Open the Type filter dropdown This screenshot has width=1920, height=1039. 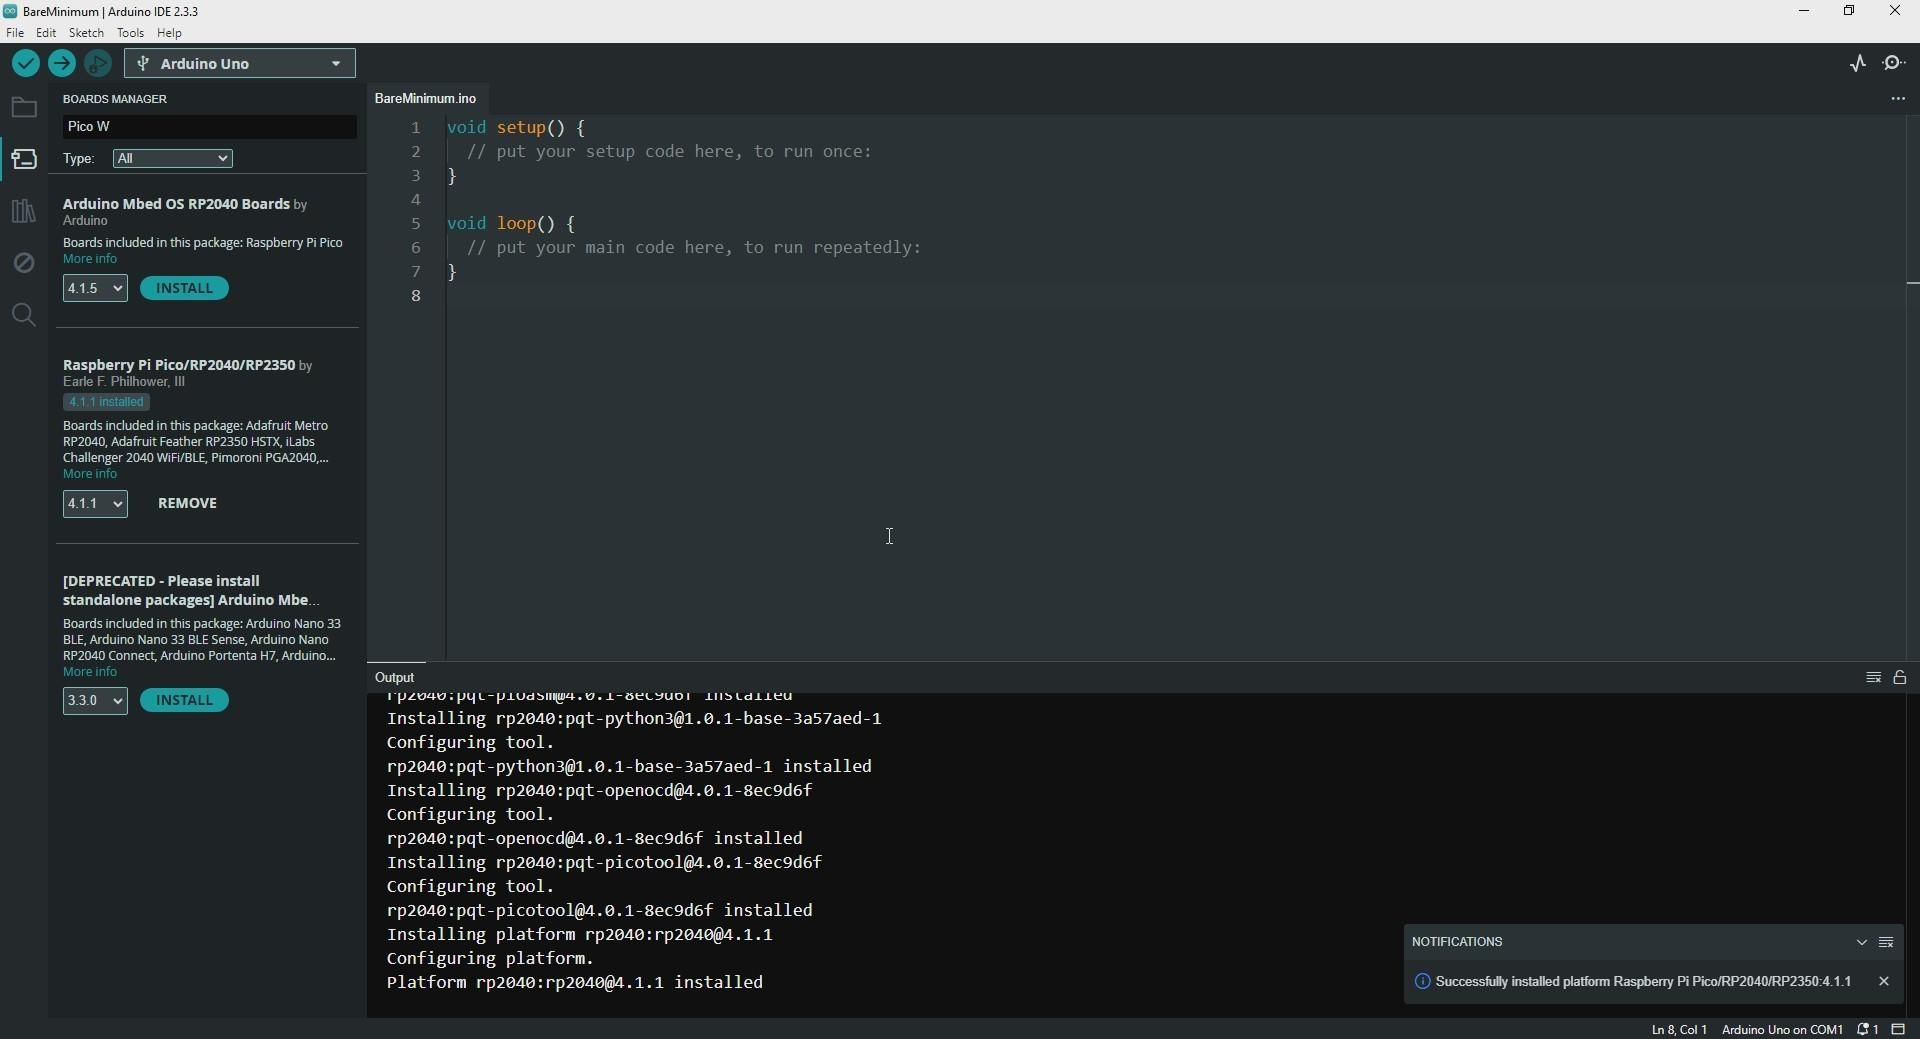point(173,159)
